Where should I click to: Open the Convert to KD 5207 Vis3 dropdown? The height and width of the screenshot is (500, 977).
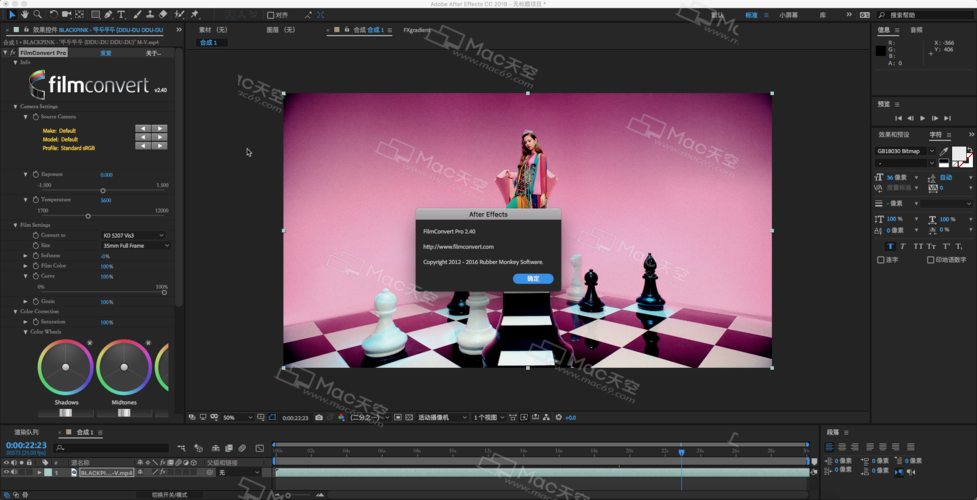click(134, 236)
